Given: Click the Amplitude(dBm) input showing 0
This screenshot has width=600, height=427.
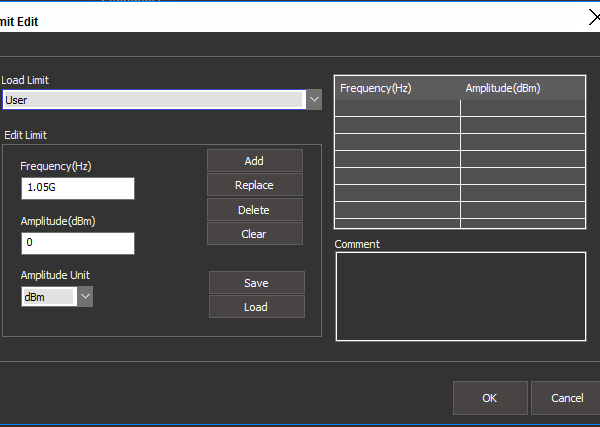Looking at the screenshot, I should [x=77, y=243].
